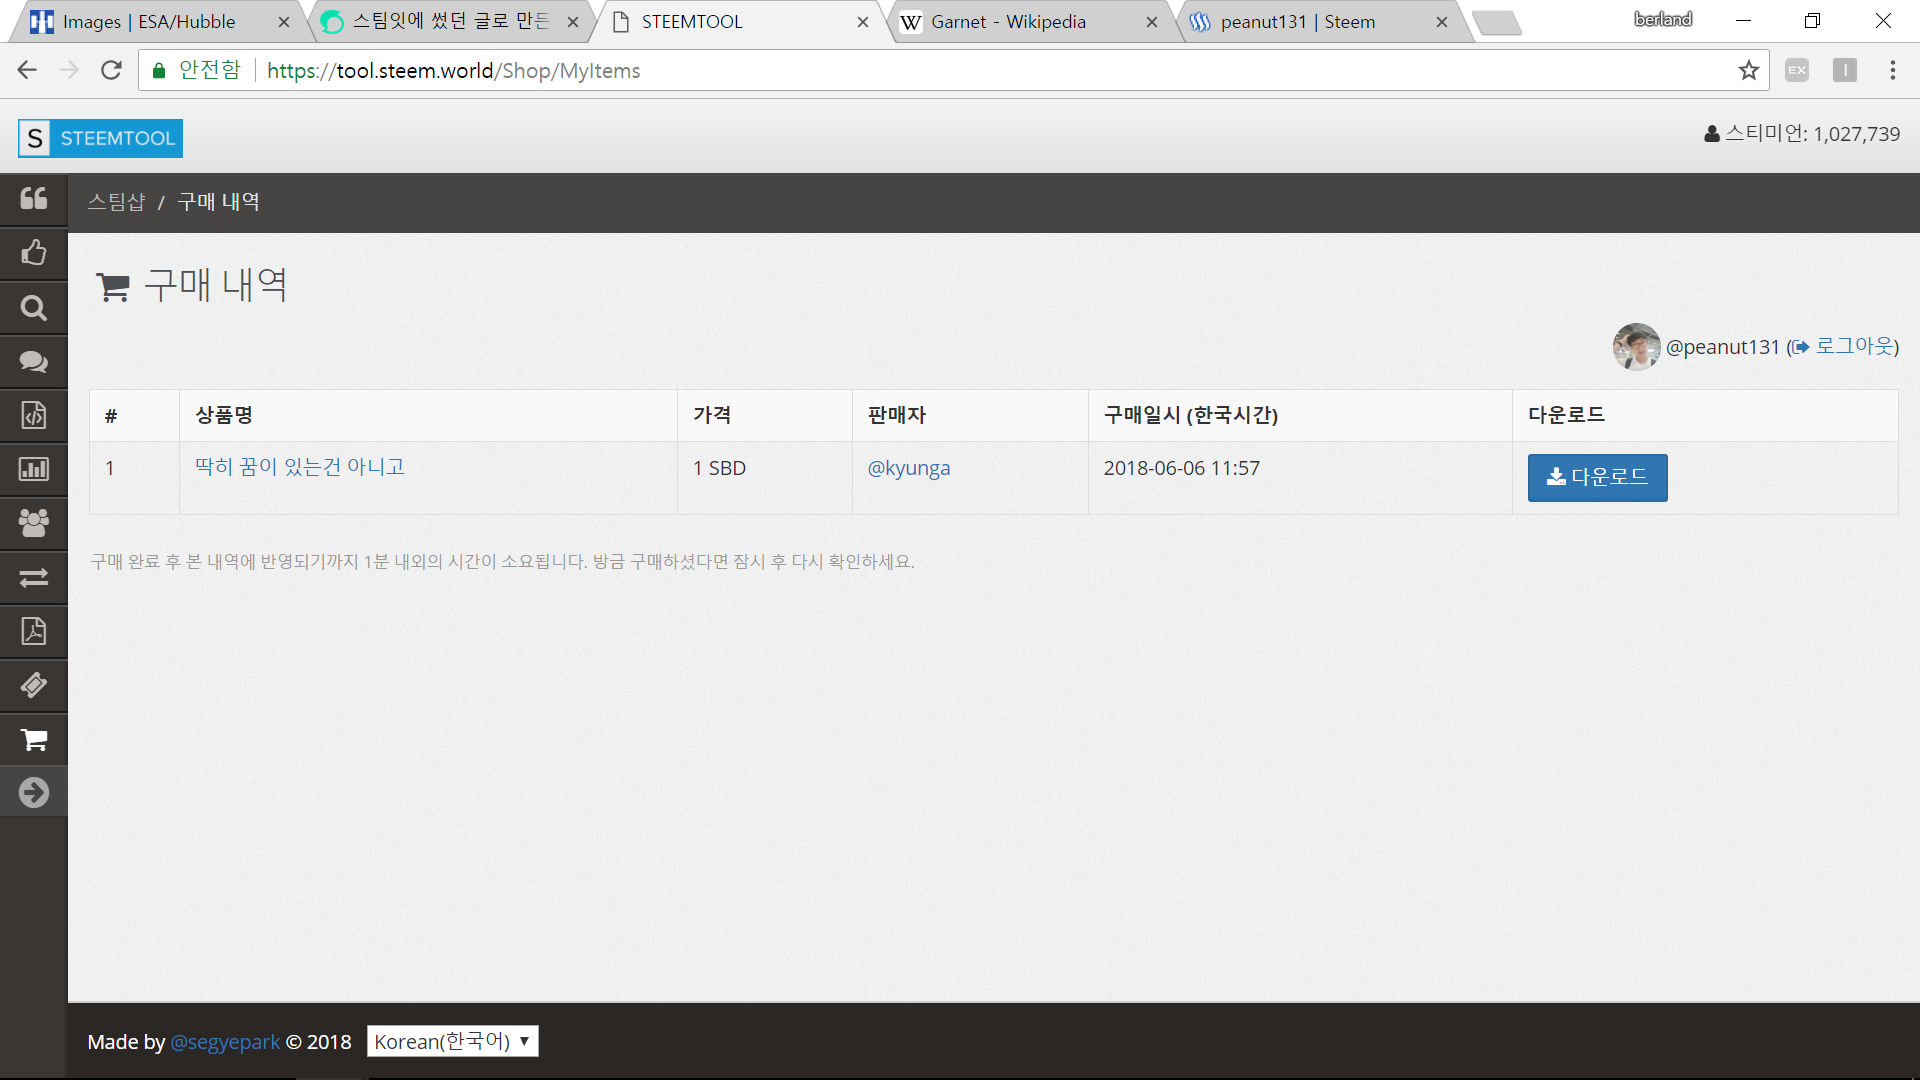The width and height of the screenshot is (1920, 1080).
Task: Click the PDF file sidebar icon
Action: (x=33, y=631)
